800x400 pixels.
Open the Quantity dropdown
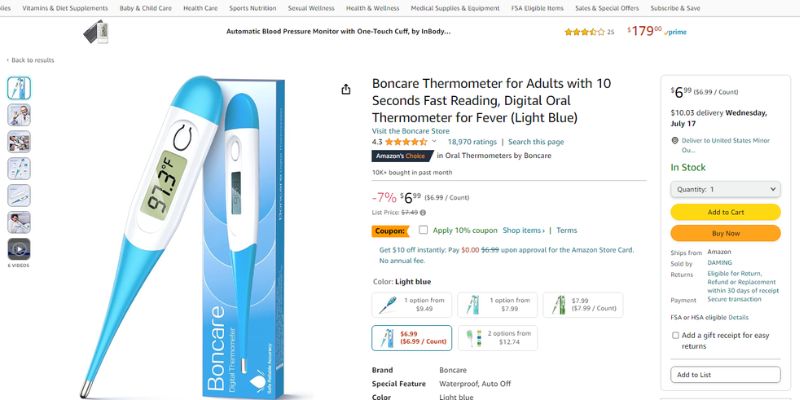tap(725, 189)
